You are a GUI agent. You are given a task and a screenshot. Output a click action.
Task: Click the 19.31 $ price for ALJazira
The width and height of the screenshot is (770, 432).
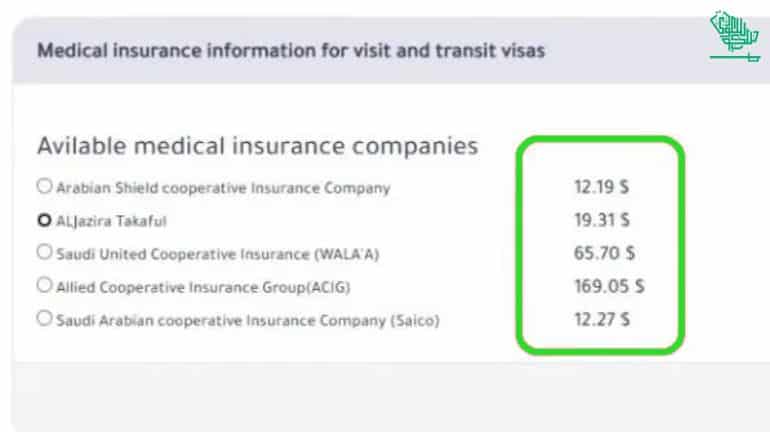point(601,220)
